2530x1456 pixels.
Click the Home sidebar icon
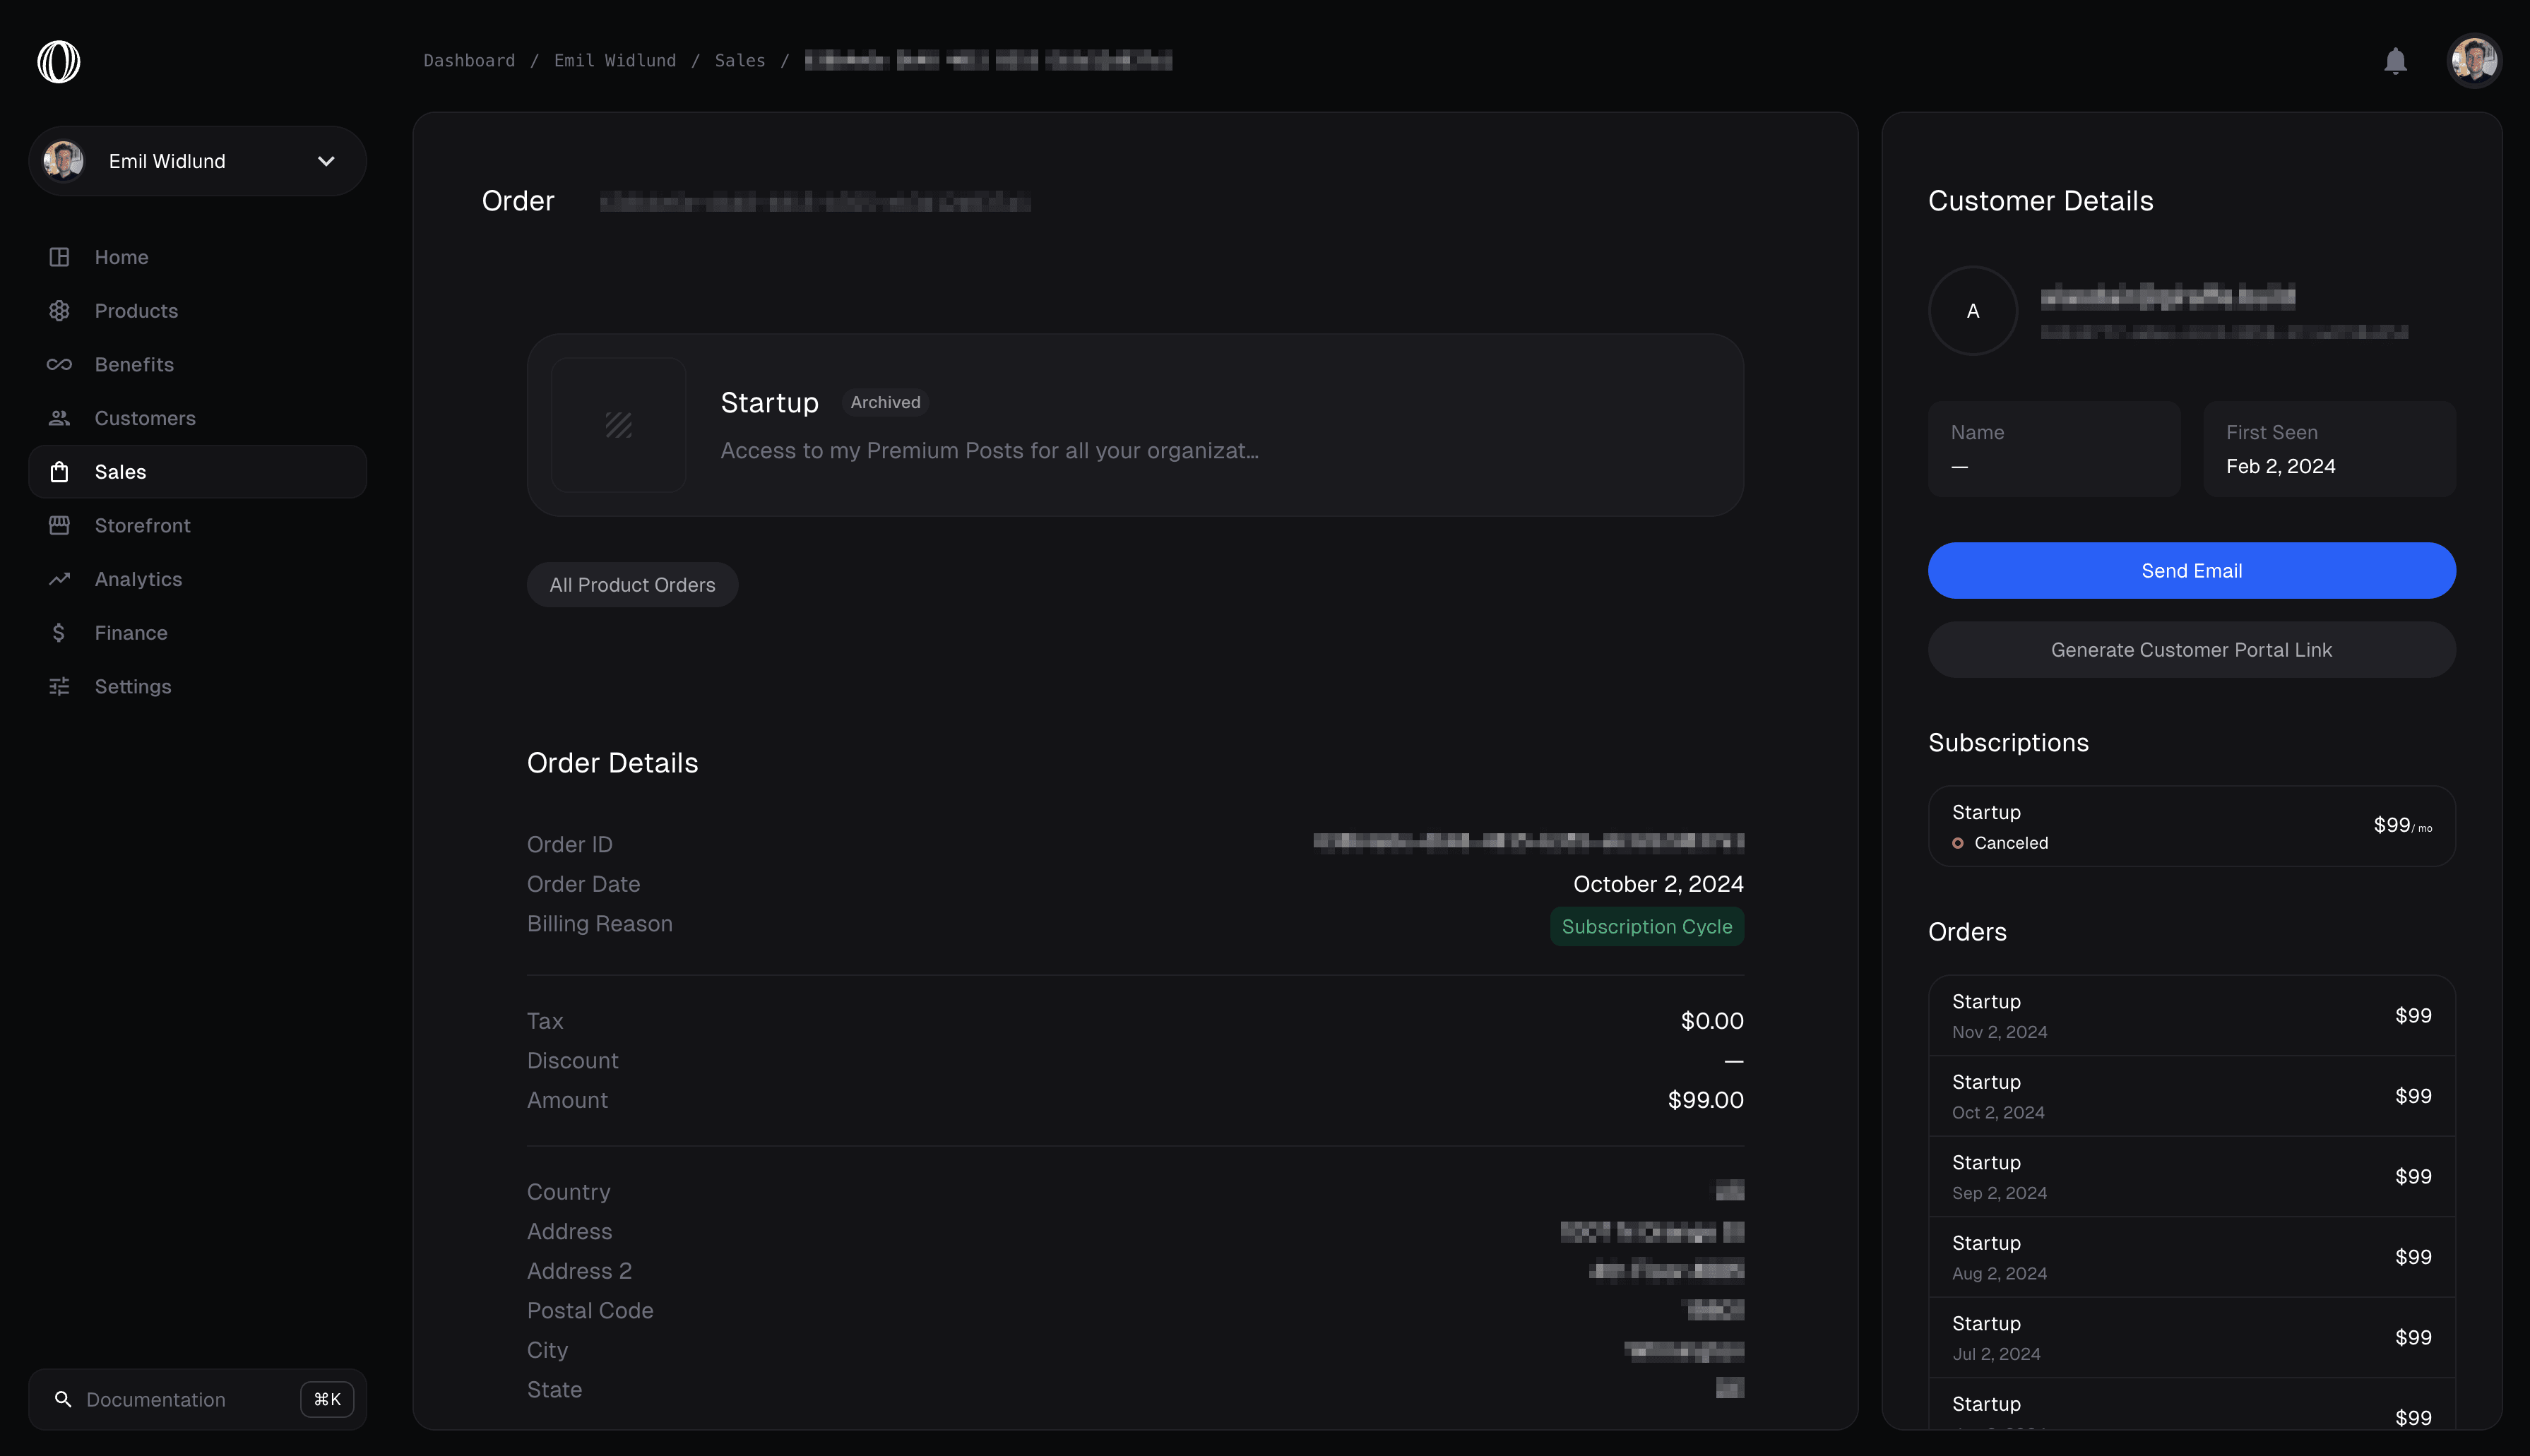tap(59, 257)
